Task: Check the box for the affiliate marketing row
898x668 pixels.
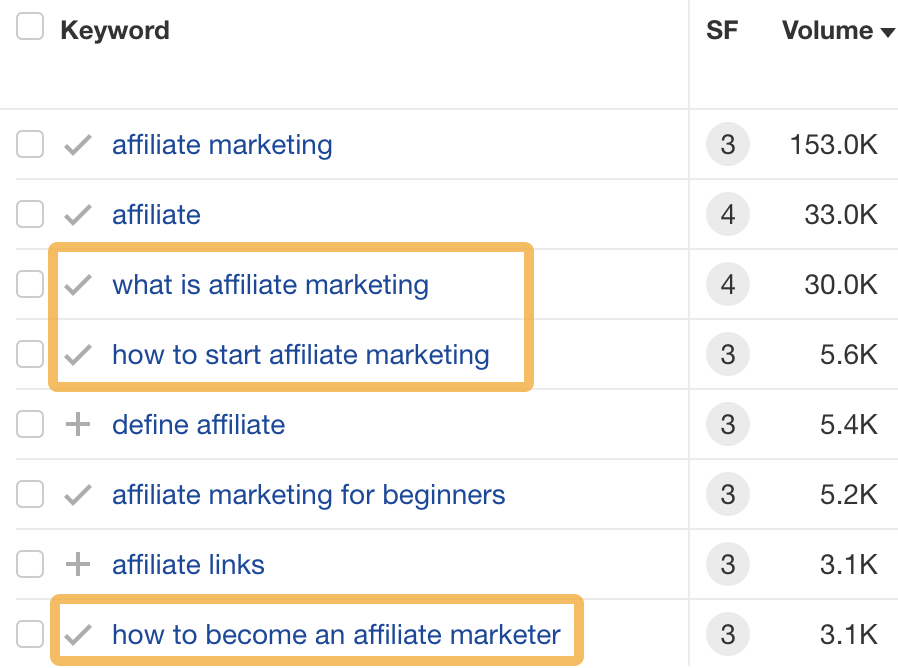Action: [x=30, y=144]
